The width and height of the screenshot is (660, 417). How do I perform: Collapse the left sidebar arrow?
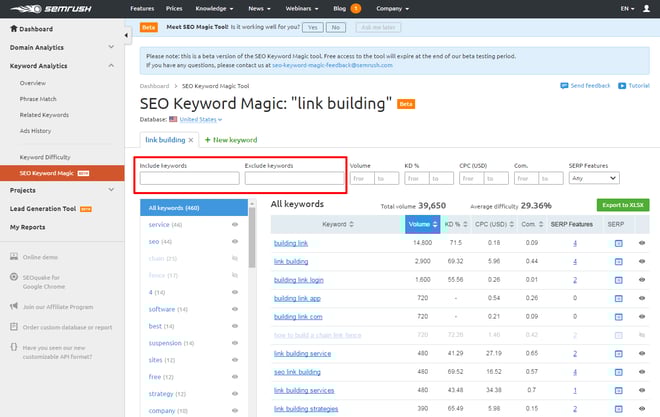click(x=126, y=35)
